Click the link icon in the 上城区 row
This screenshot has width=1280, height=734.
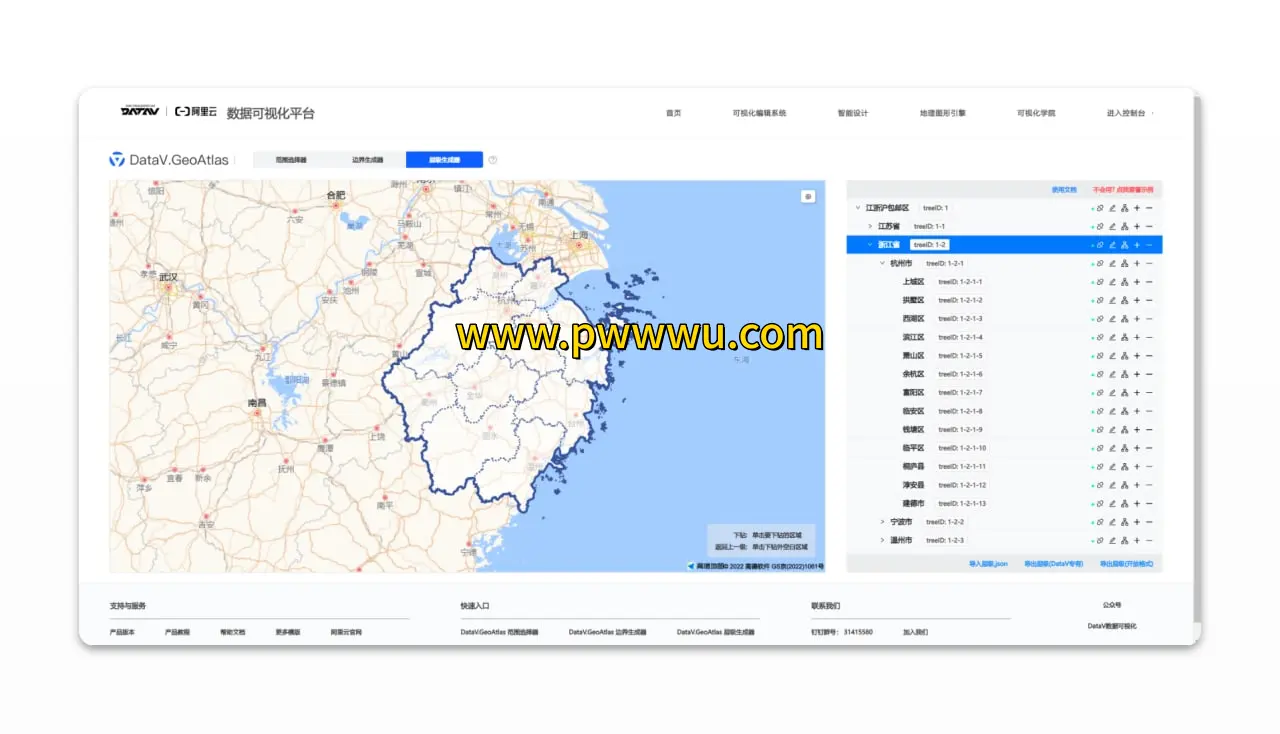[1100, 282]
